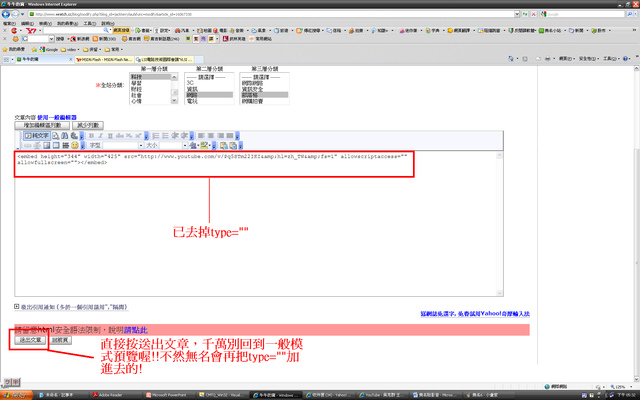
Task: Click the add editor rows (增加編輯器列數) button
Action: 42,125
